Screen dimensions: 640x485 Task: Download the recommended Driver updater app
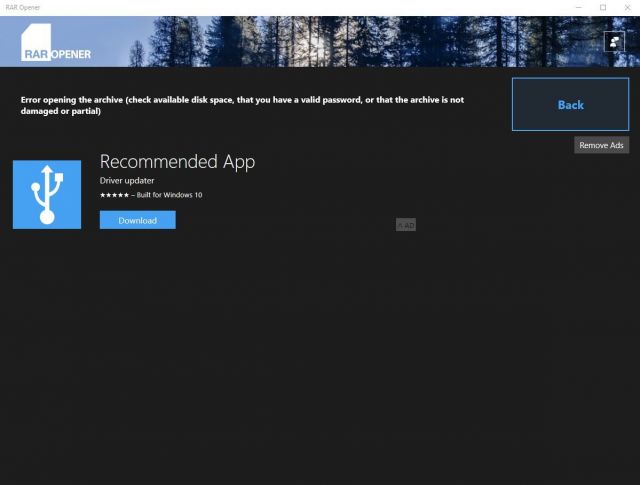[x=137, y=220]
